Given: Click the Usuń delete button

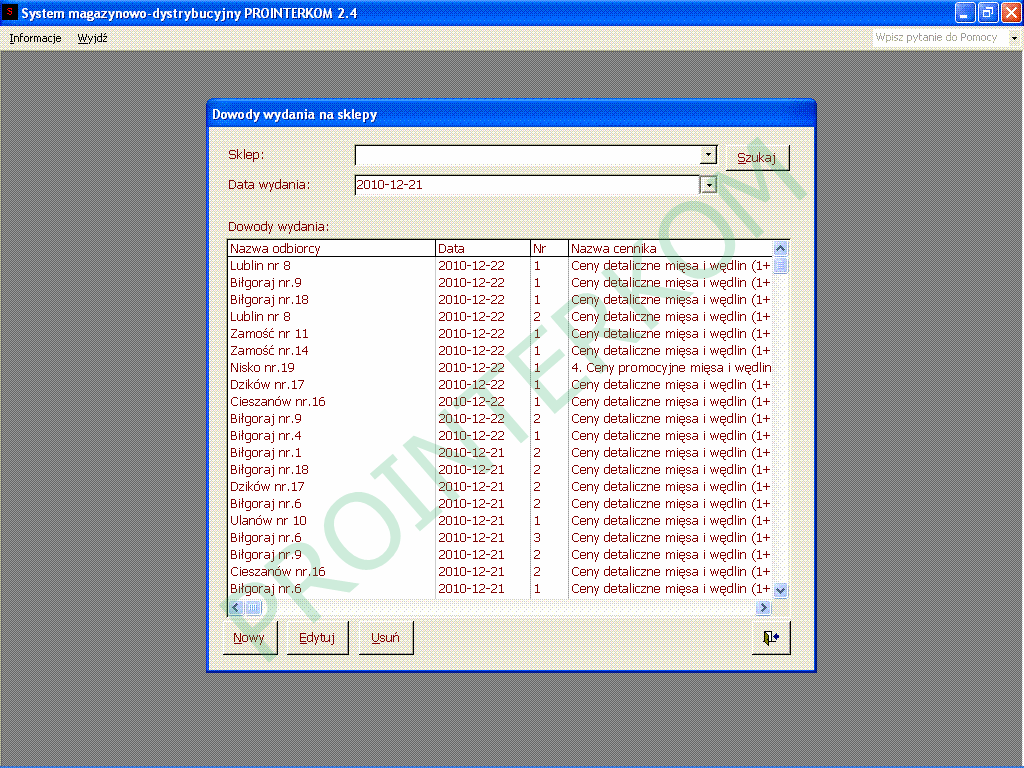Looking at the screenshot, I should (385, 638).
